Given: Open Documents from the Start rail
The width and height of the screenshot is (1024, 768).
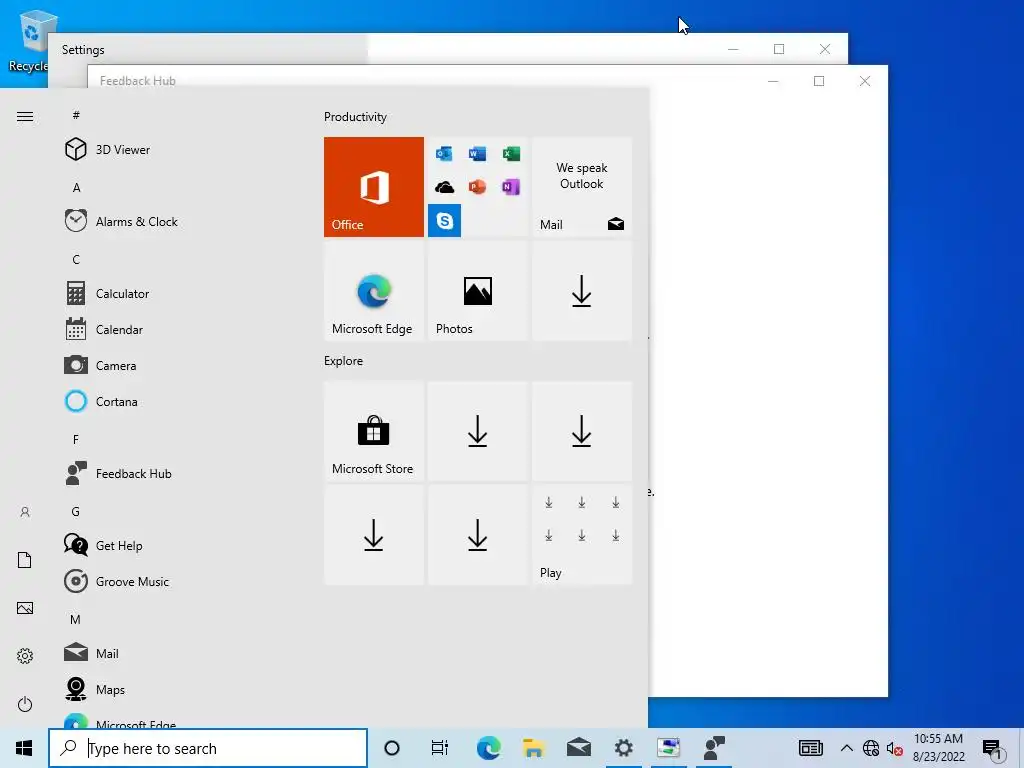Looking at the screenshot, I should pyautogui.click(x=25, y=560).
